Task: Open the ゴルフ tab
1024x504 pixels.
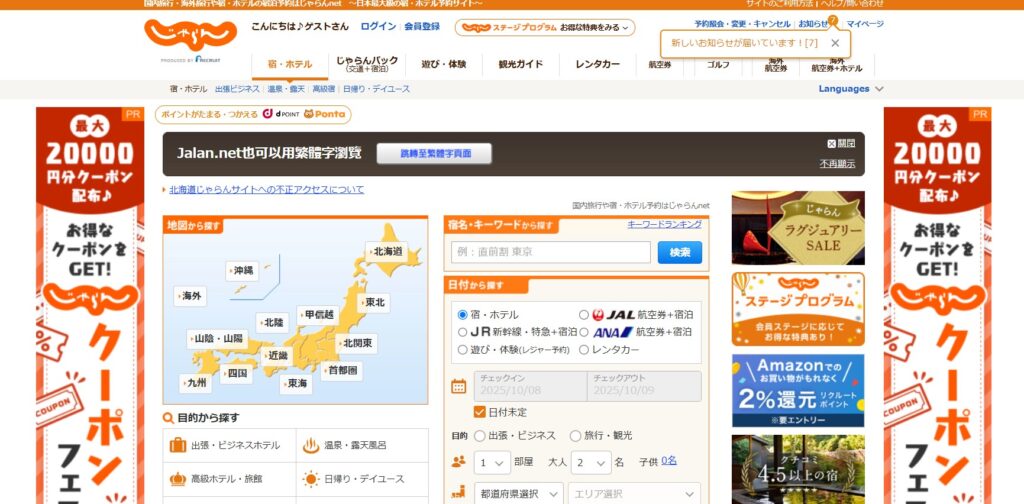Action: 718,65
